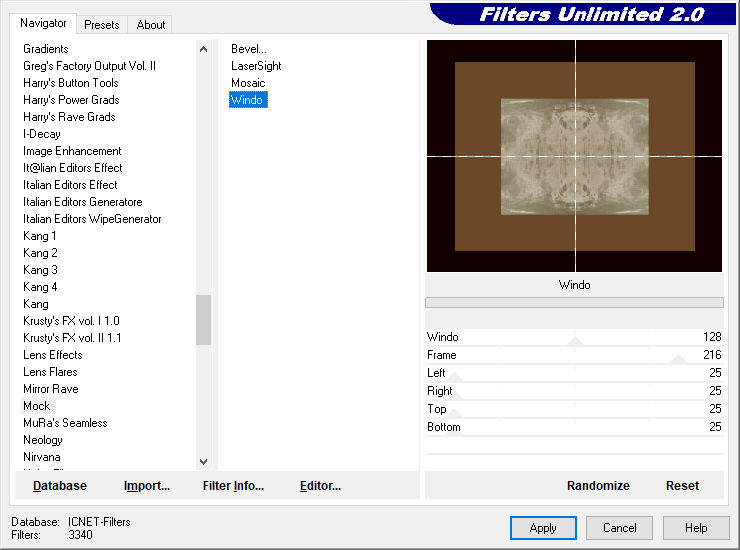This screenshot has width=740, height=550.
Task: Open the About tab
Action: (151, 25)
